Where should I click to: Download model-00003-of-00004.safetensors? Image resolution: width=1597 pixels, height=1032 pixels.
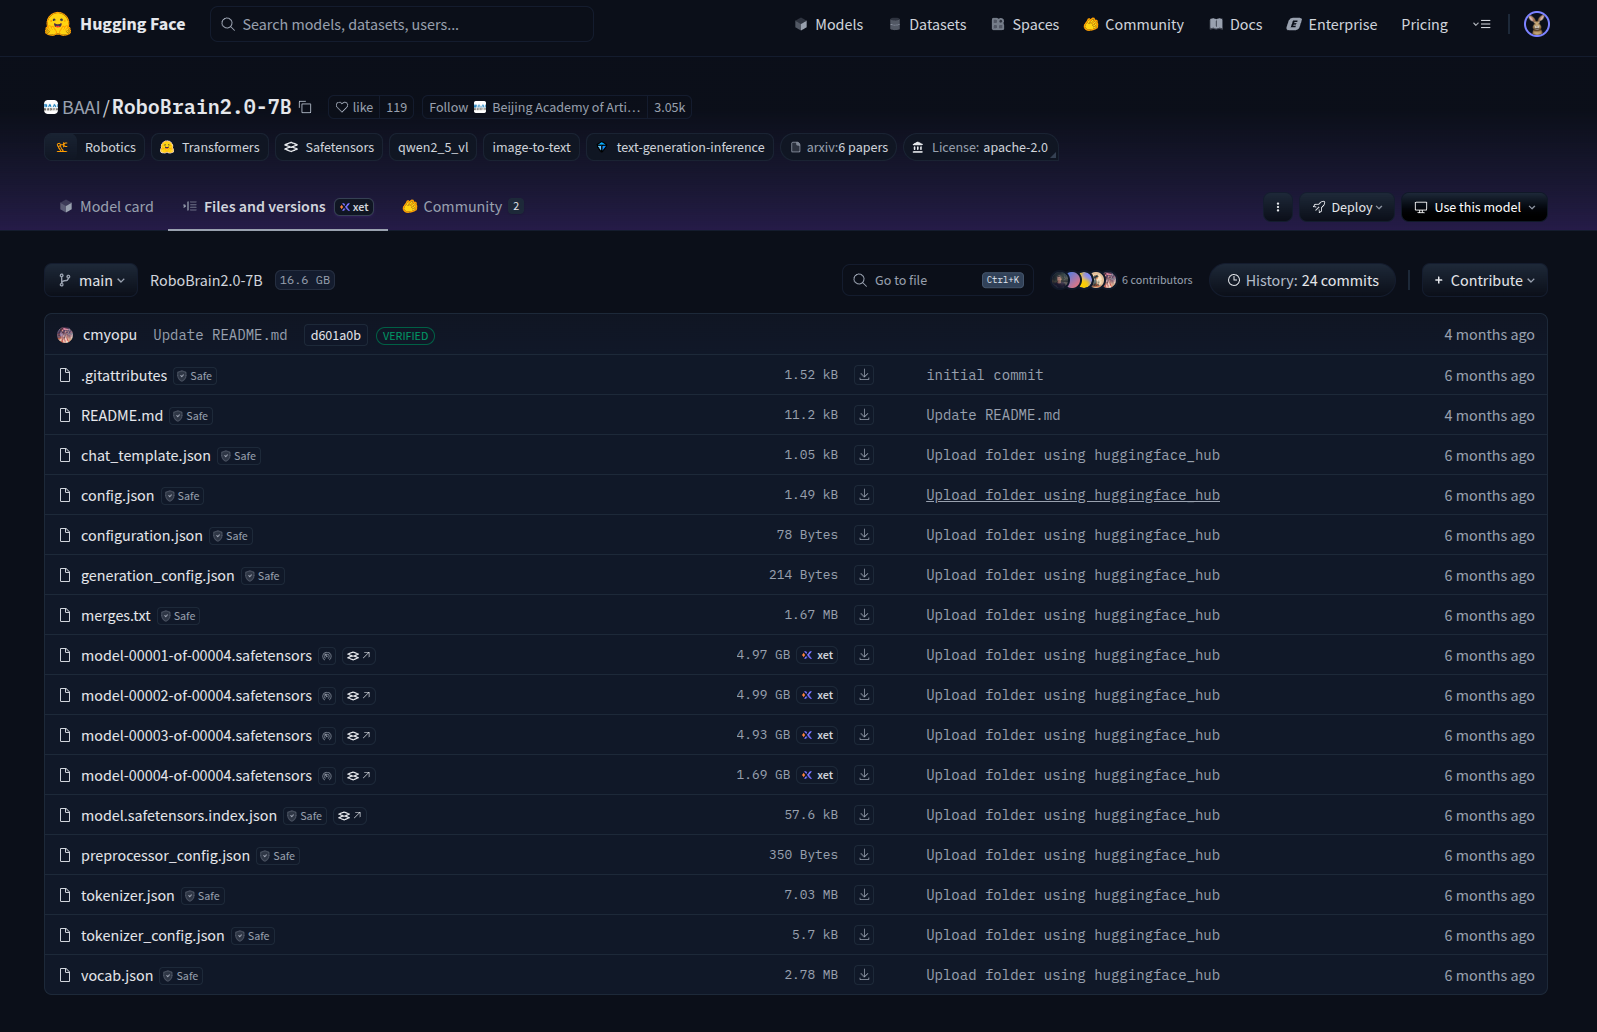tap(864, 735)
